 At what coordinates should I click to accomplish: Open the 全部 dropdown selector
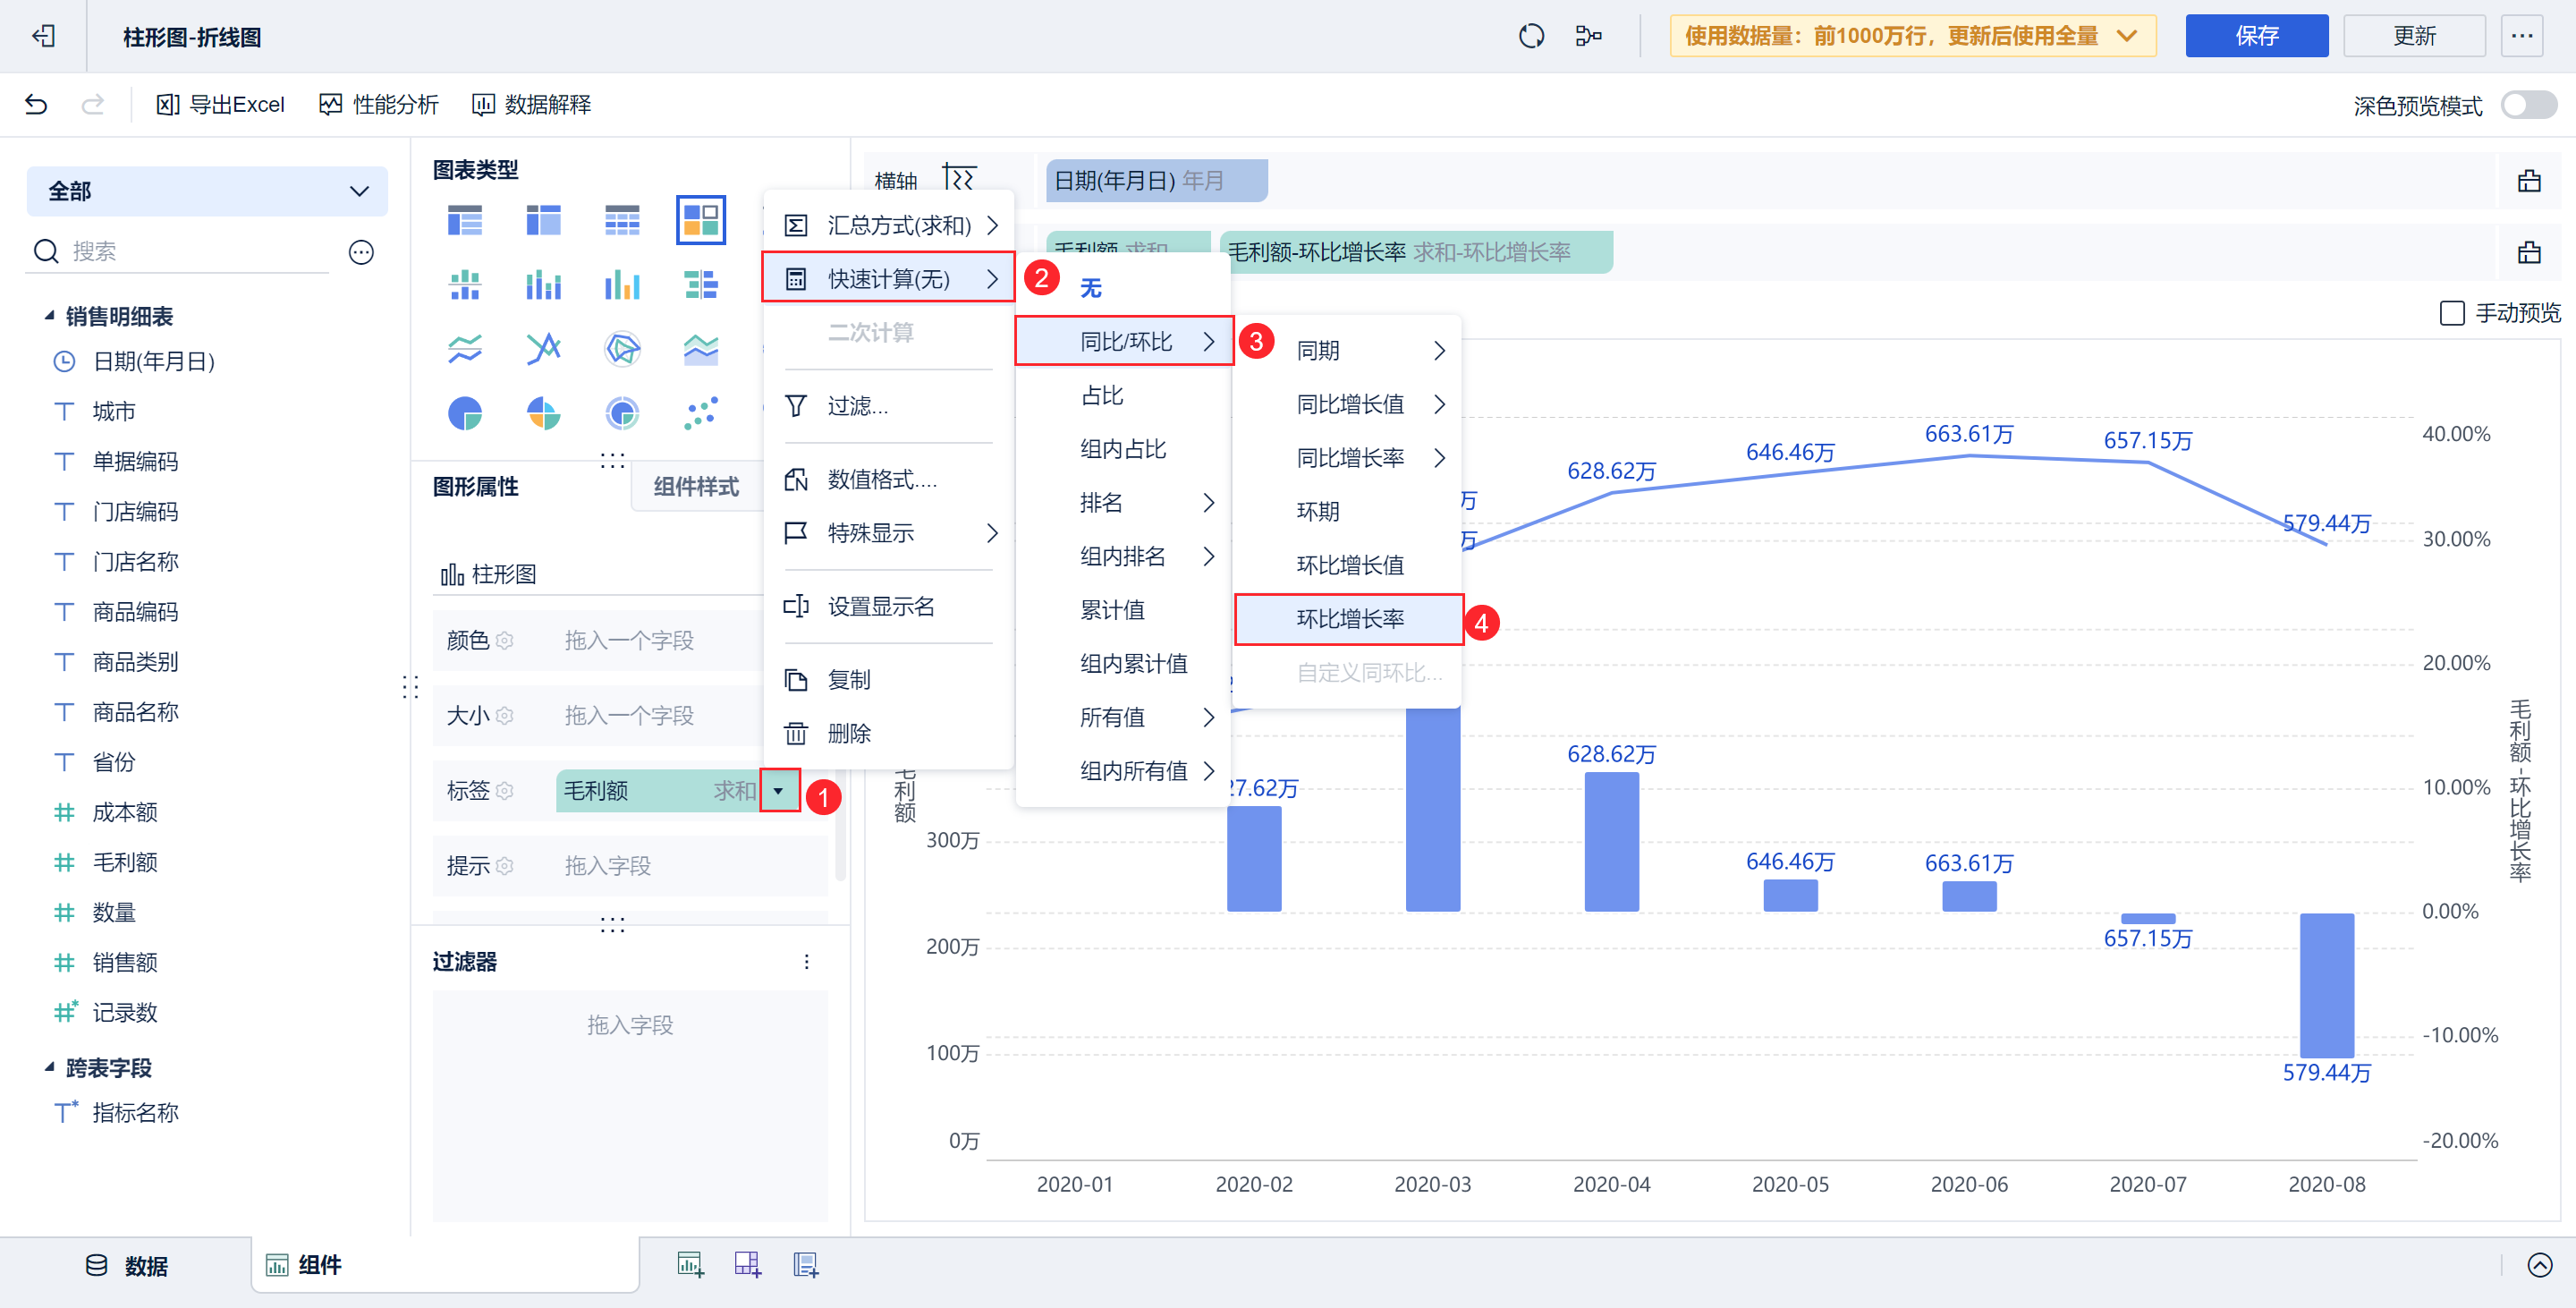[x=207, y=191]
